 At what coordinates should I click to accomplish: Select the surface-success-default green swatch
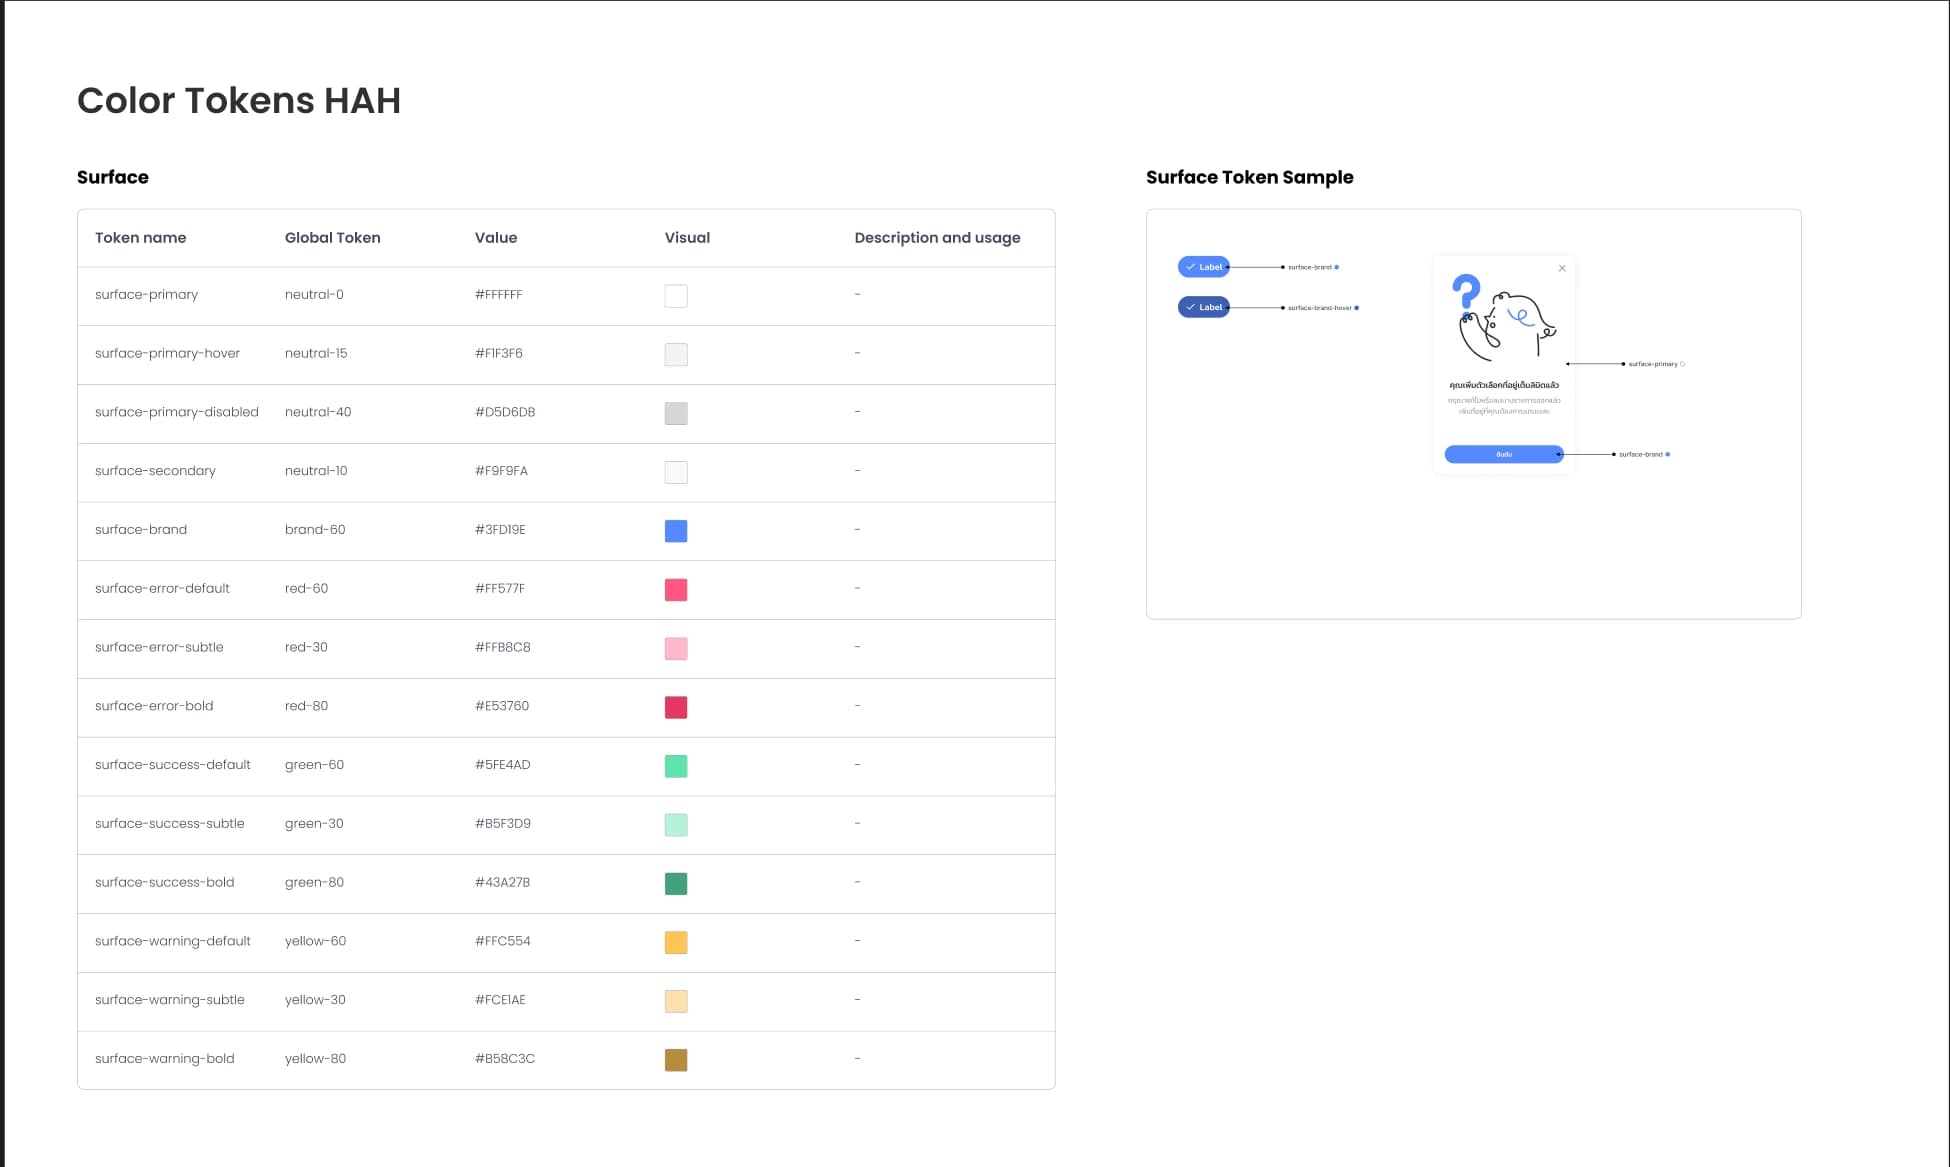click(x=676, y=766)
